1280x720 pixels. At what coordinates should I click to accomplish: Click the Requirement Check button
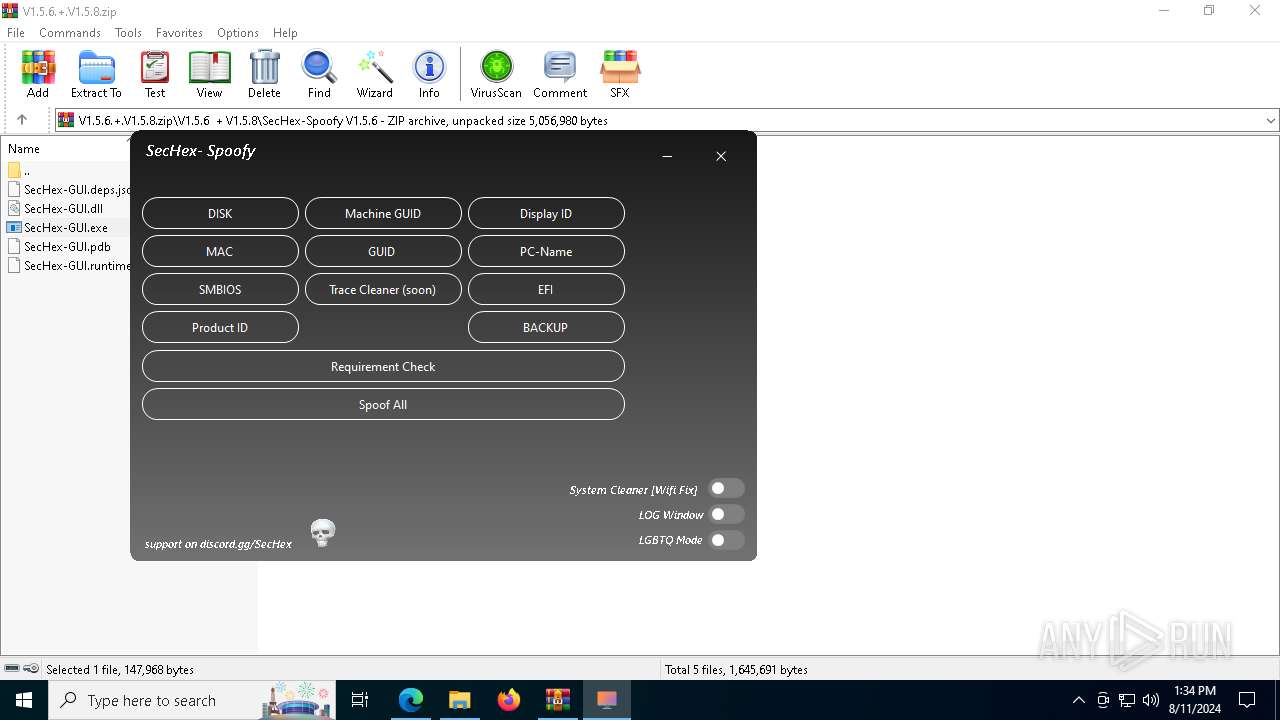pyautogui.click(x=383, y=366)
